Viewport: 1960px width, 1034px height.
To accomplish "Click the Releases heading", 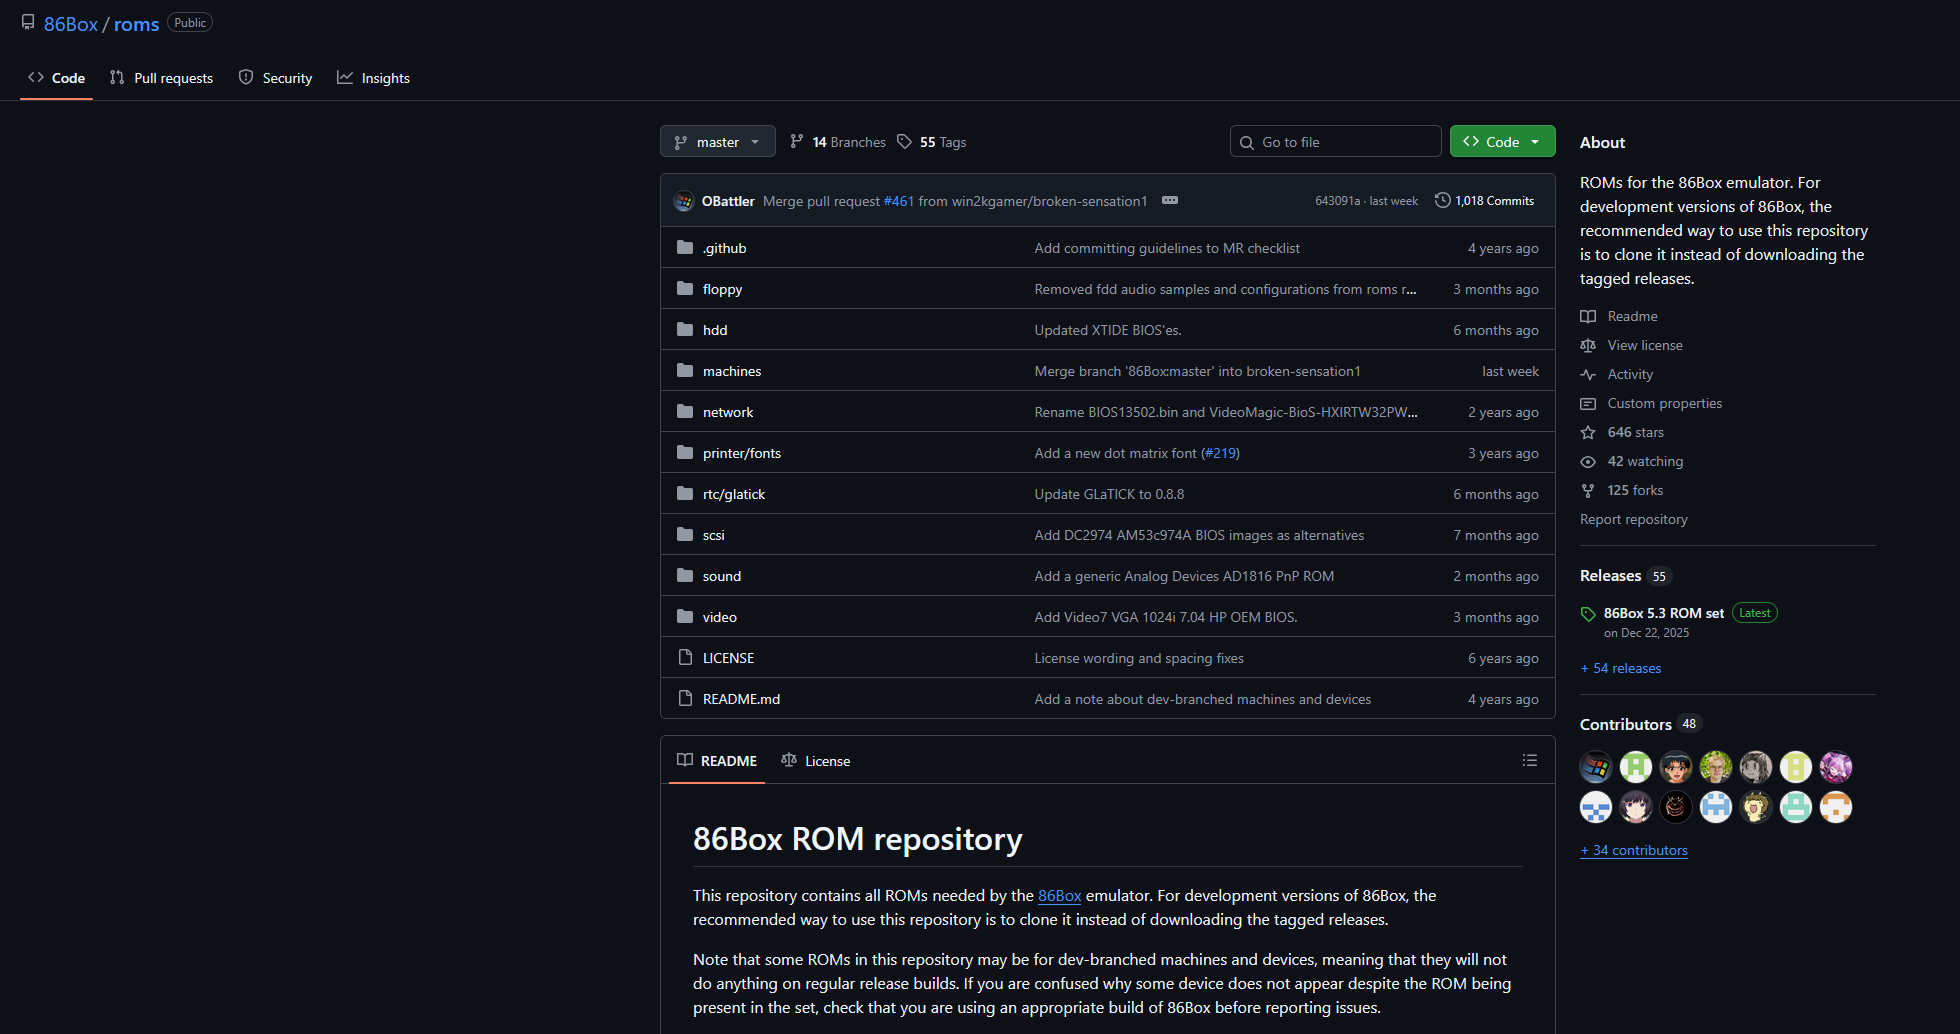I will point(1610,576).
